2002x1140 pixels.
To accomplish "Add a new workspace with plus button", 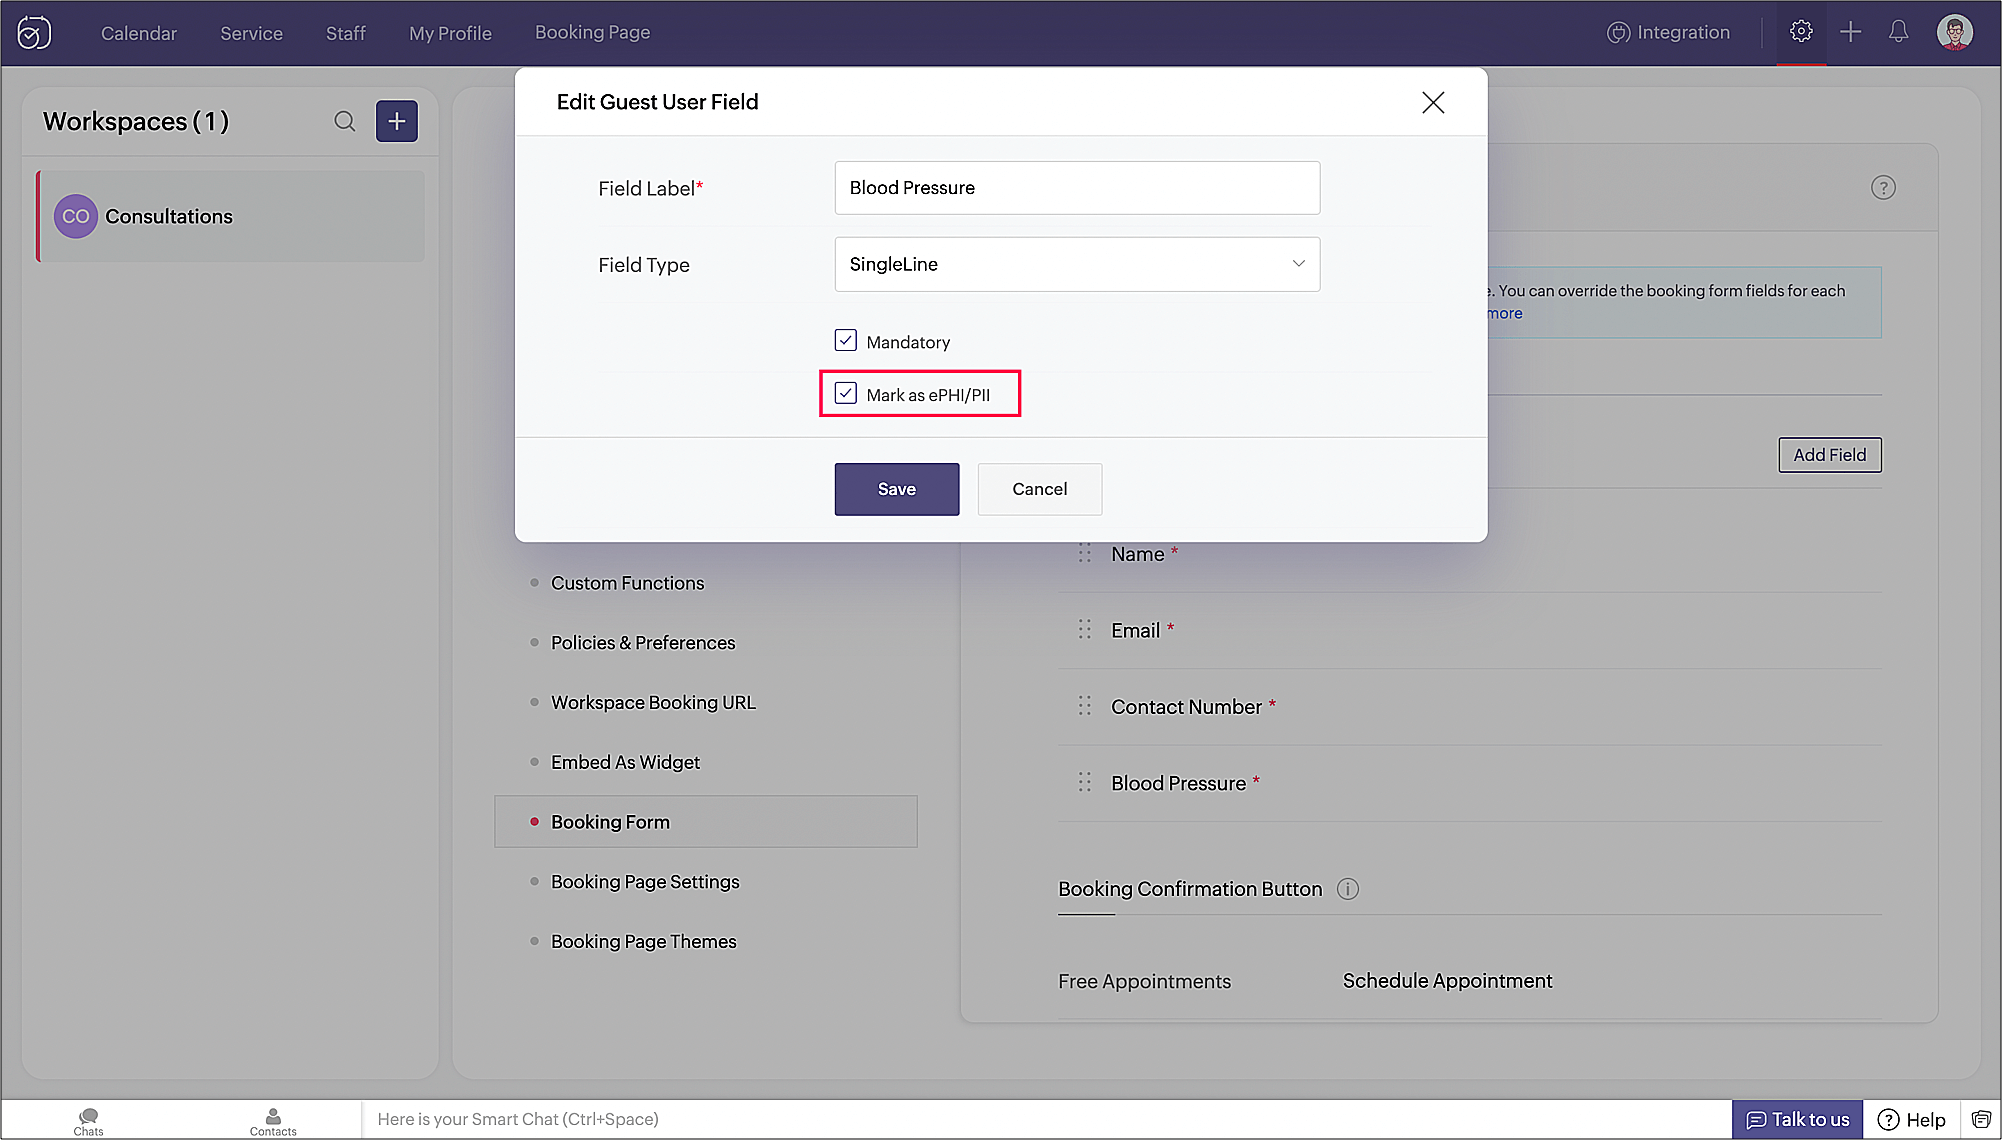I will [397, 122].
